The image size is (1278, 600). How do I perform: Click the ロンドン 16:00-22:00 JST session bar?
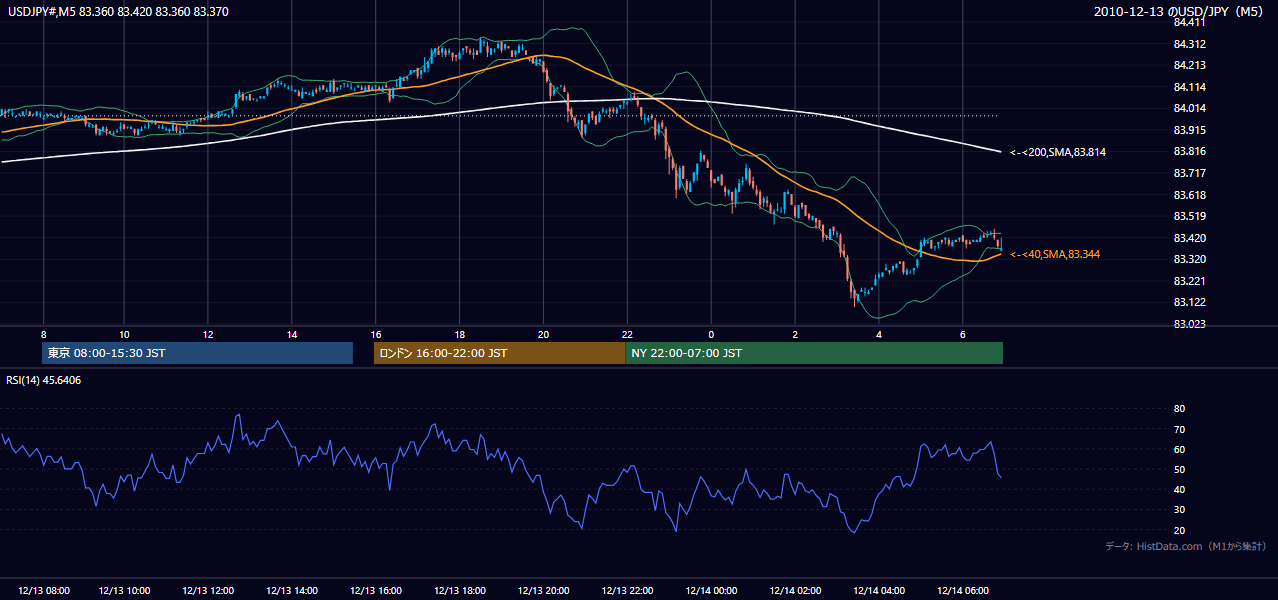499,353
